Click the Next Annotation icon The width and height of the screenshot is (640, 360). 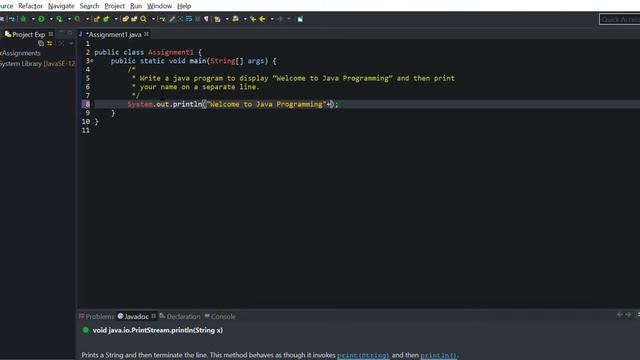tap(217, 19)
